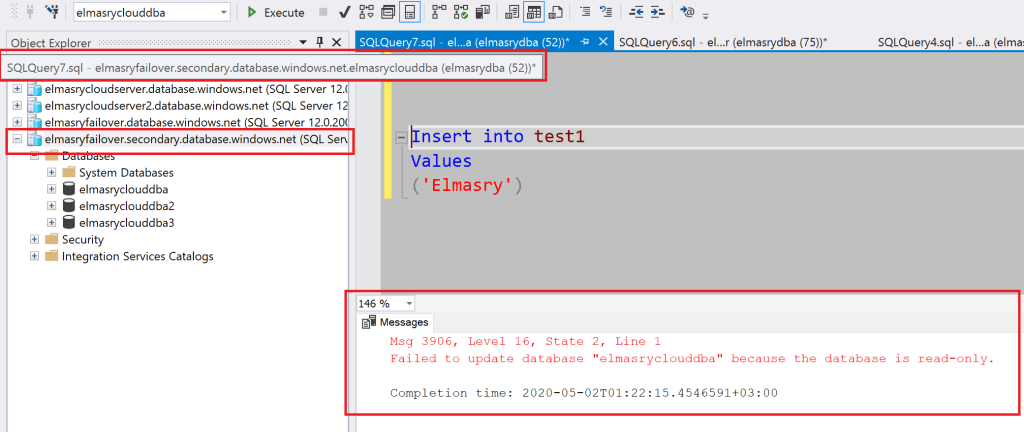
Task: Toggle Results to Text output mode
Action: tap(512, 13)
